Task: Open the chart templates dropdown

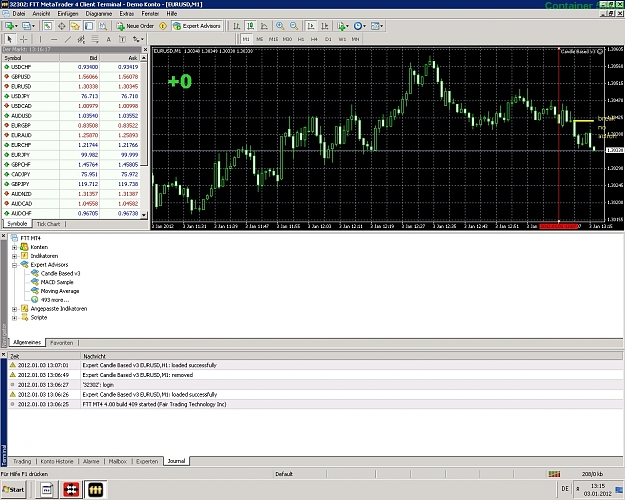Action: pyautogui.click(x=377, y=26)
